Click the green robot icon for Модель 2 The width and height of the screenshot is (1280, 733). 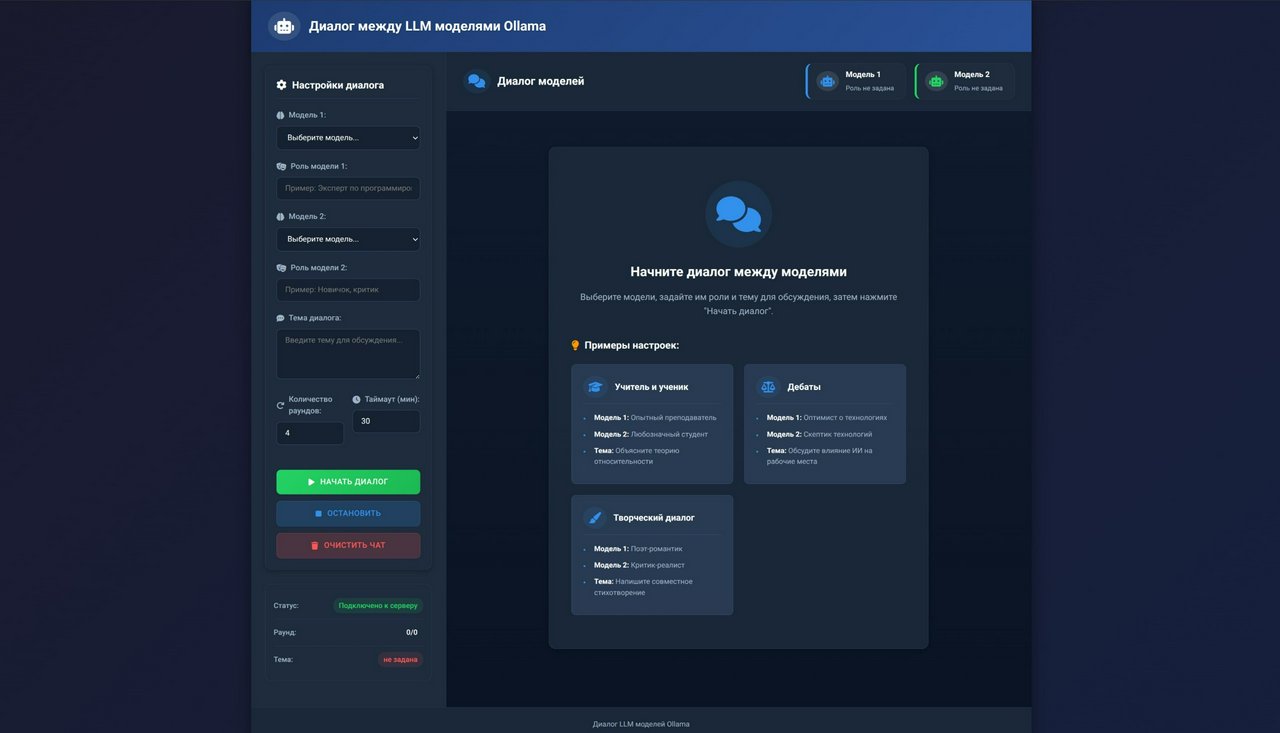click(x=936, y=82)
